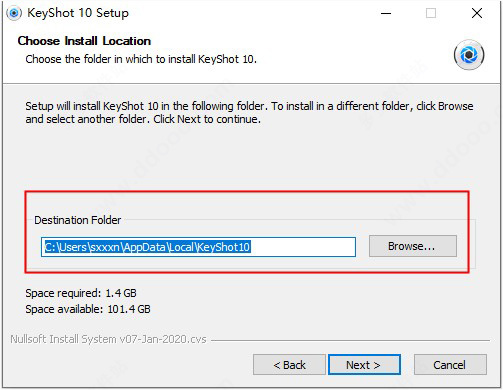This screenshot has height=390, width=503.
Task: Click the KeyShot 10 Setup title text
Action: click(x=78, y=13)
